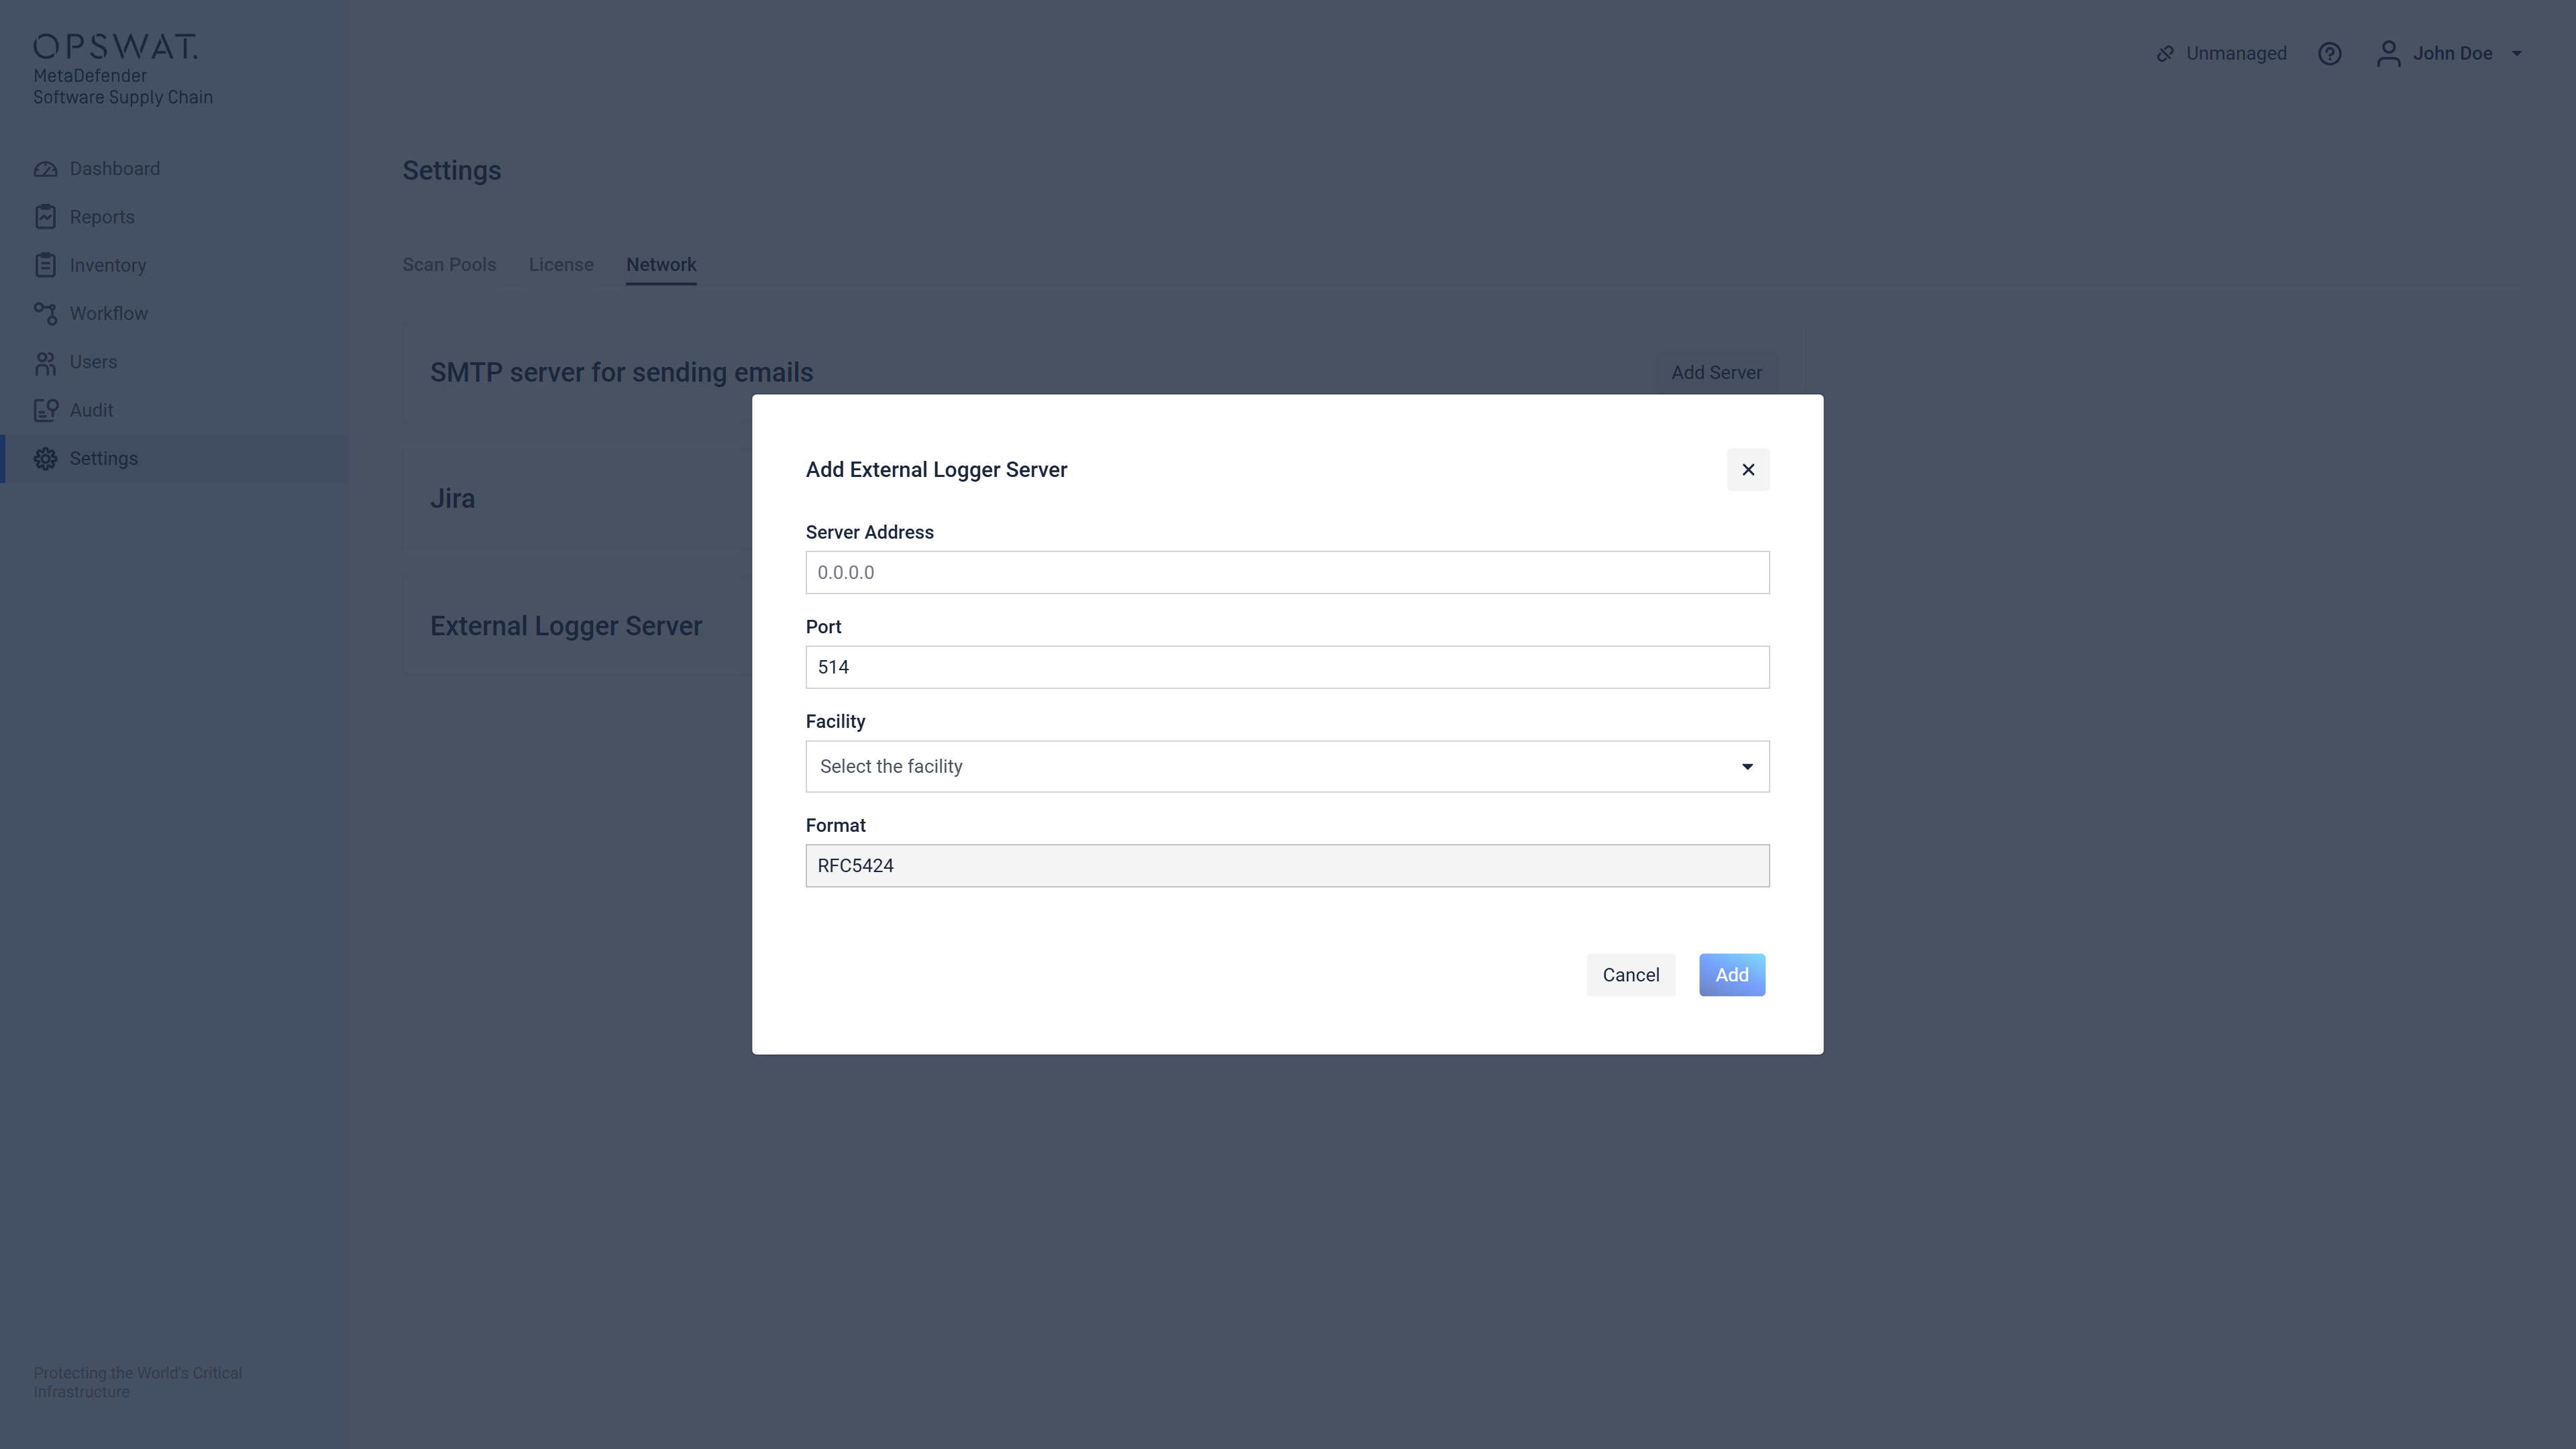This screenshot has height=1449, width=2576.
Task: Focus the Server Address input field
Action: point(1287,573)
